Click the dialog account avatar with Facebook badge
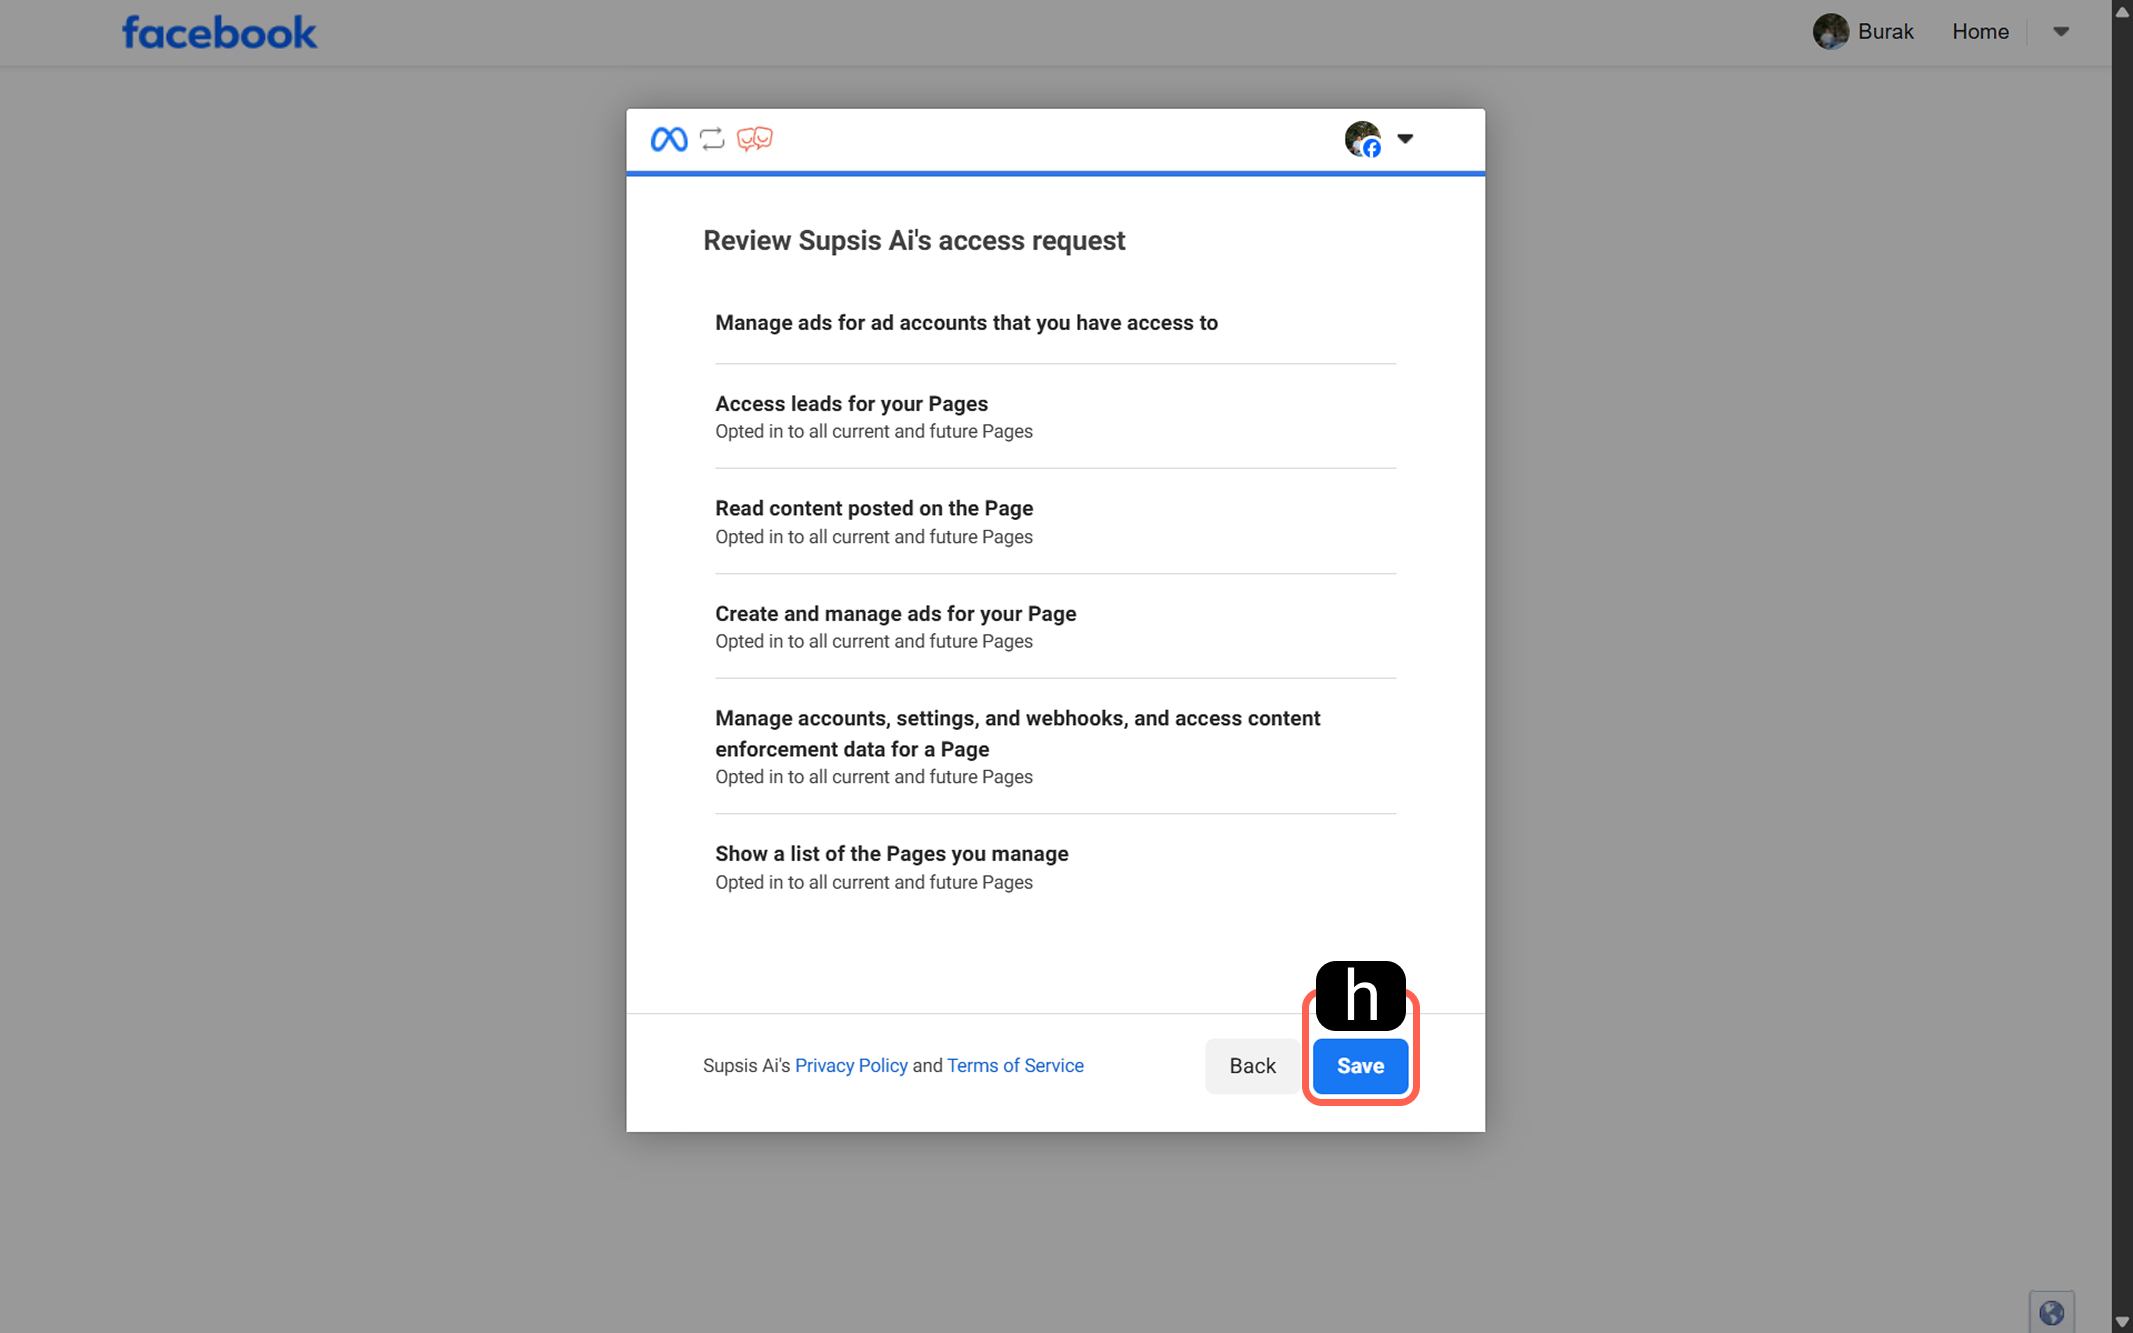This screenshot has height=1333, width=2133. [x=1363, y=139]
